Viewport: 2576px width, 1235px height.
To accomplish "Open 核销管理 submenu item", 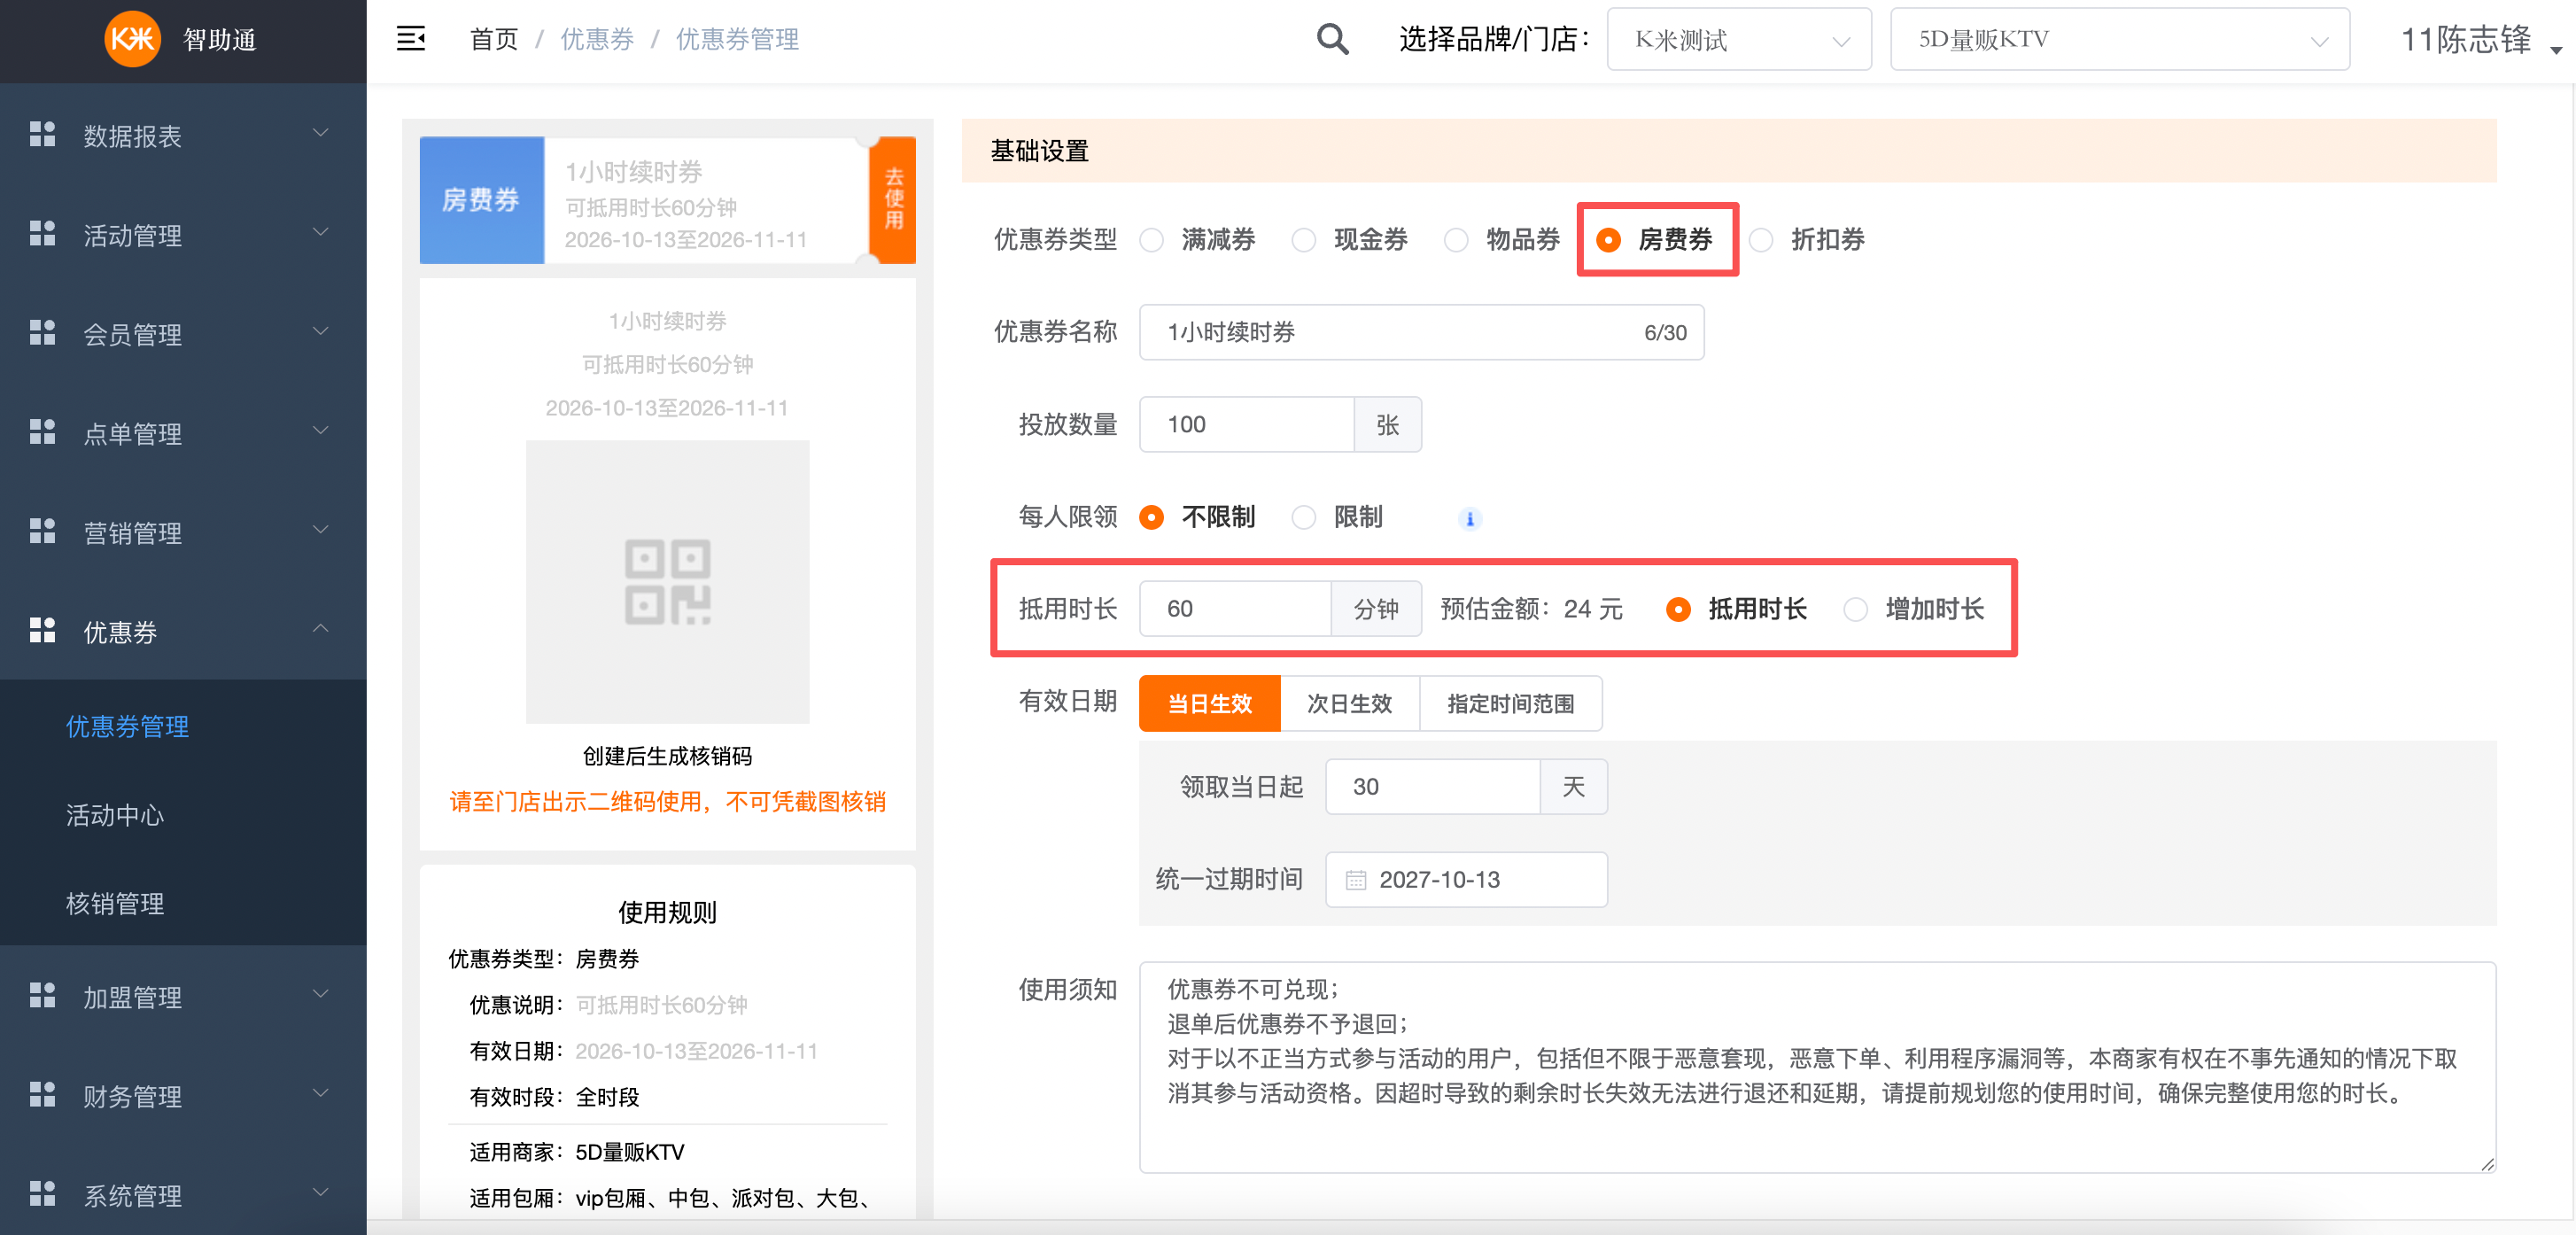I will click(x=115, y=903).
